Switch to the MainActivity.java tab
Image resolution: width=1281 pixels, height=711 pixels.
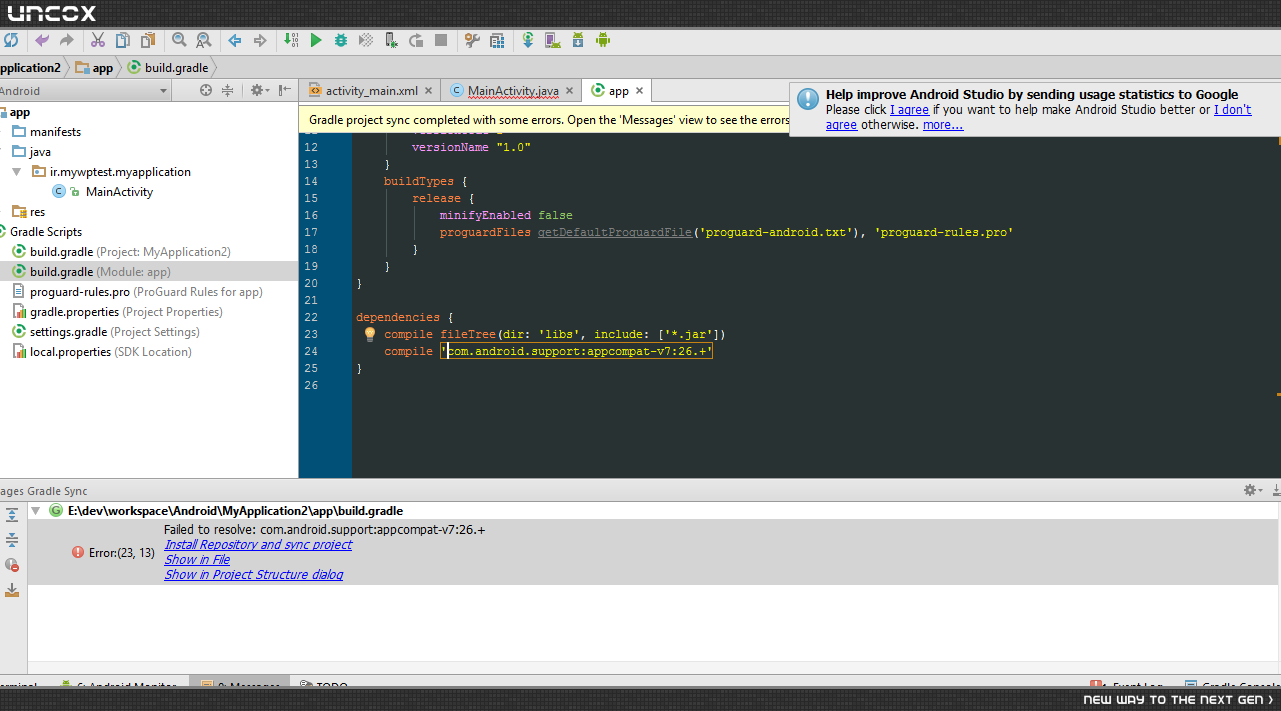[513, 91]
